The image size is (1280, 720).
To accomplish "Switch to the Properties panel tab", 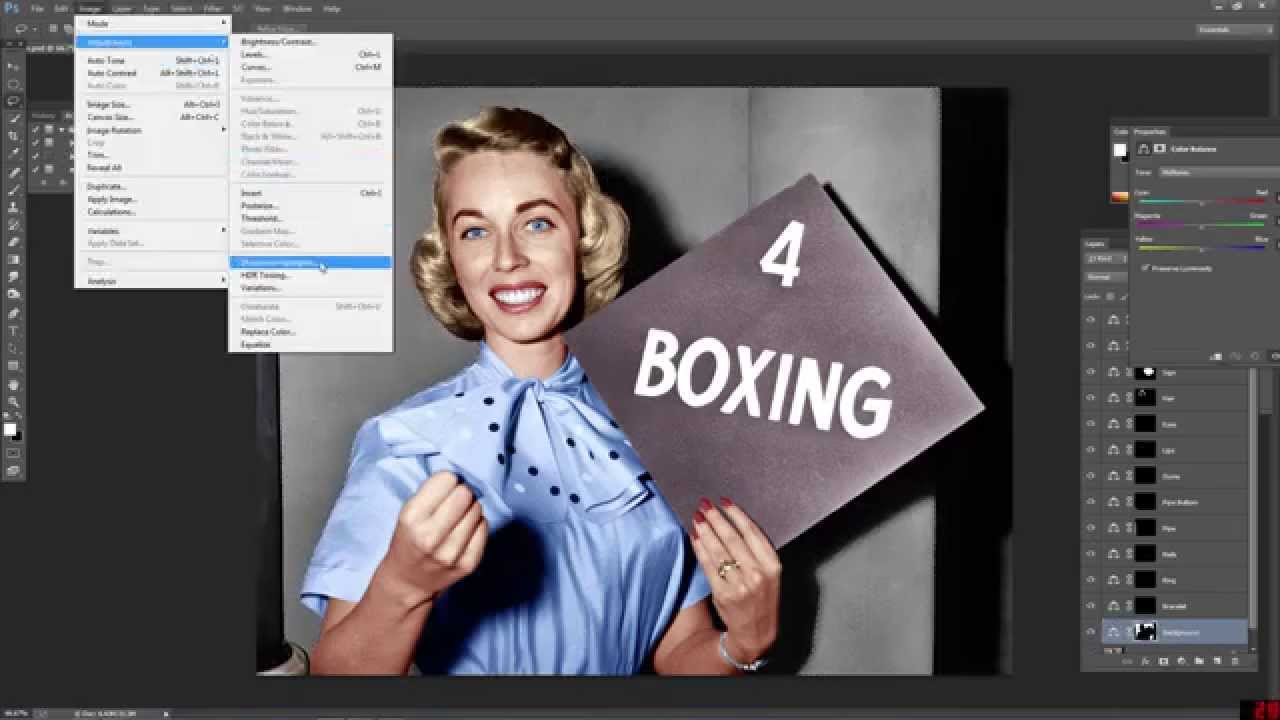I will [x=1150, y=131].
